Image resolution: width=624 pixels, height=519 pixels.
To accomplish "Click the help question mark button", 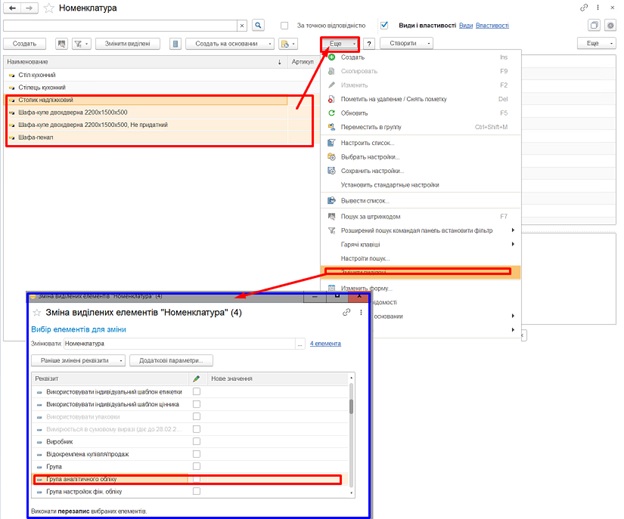I will [369, 44].
